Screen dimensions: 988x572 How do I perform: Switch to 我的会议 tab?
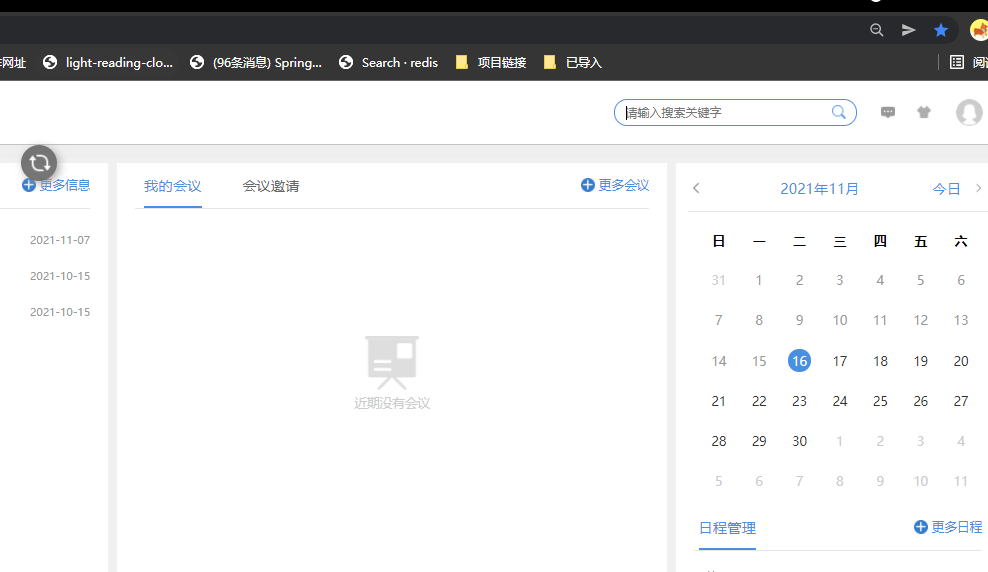[x=173, y=186]
